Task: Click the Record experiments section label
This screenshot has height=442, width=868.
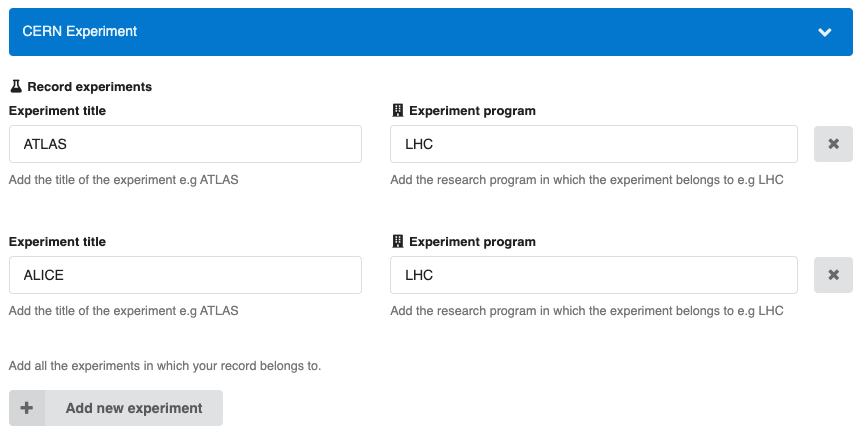Action: click(89, 87)
